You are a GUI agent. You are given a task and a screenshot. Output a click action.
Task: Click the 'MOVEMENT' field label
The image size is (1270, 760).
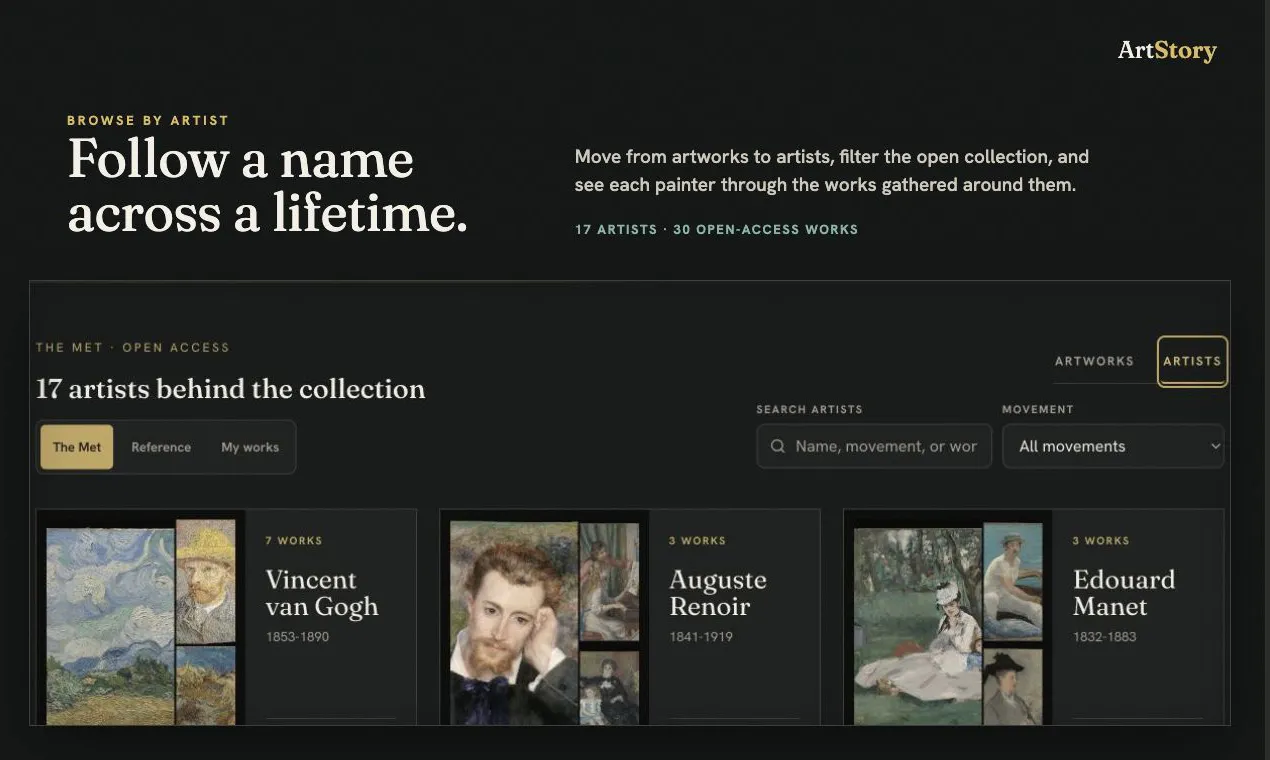click(x=1038, y=410)
